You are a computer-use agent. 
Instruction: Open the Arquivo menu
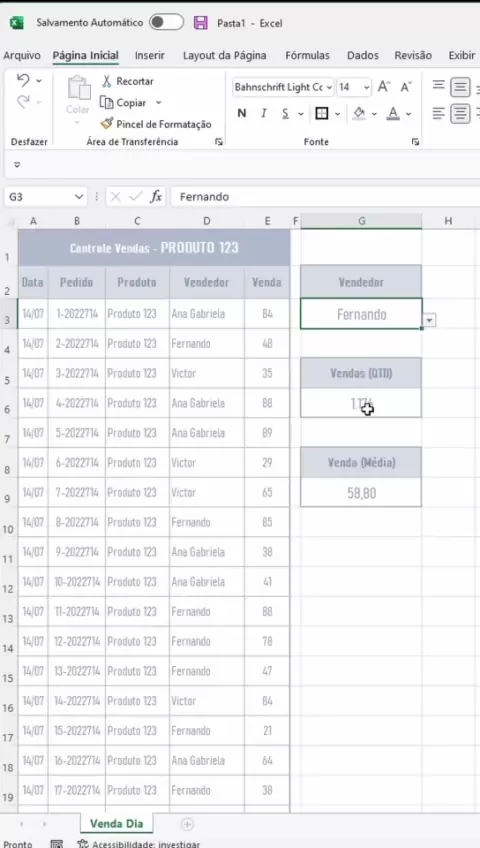[x=22, y=55]
